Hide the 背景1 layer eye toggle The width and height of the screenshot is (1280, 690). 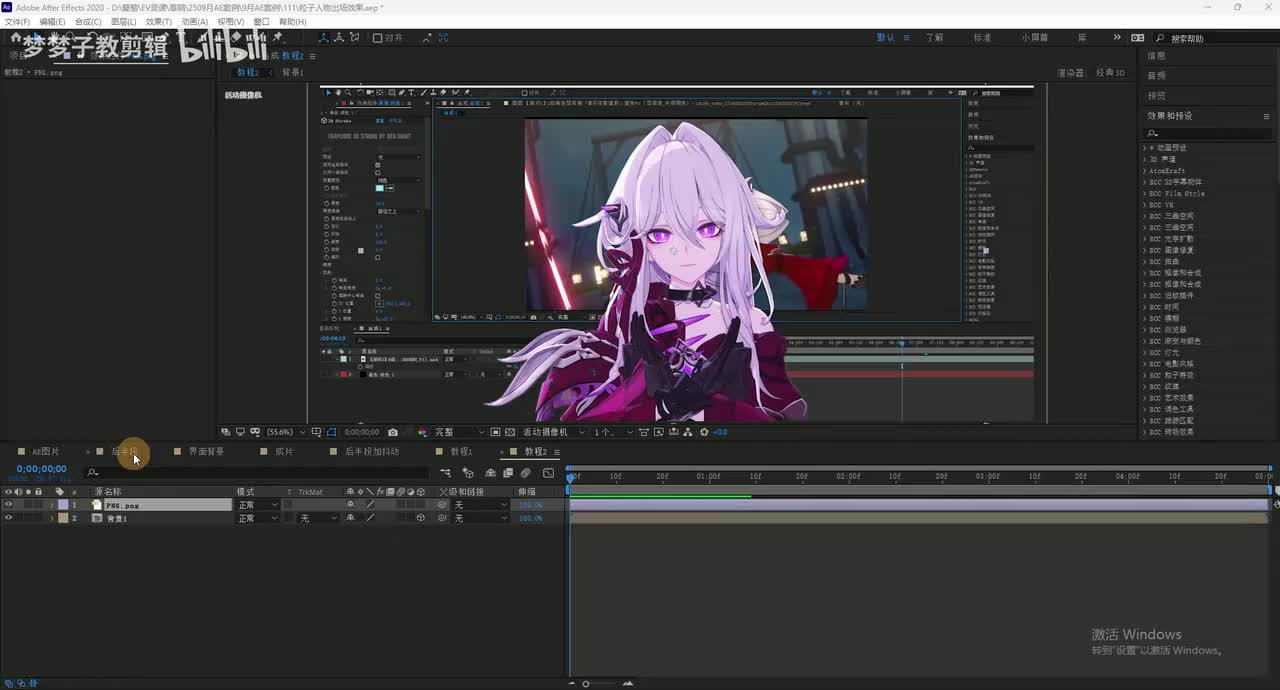8,518
